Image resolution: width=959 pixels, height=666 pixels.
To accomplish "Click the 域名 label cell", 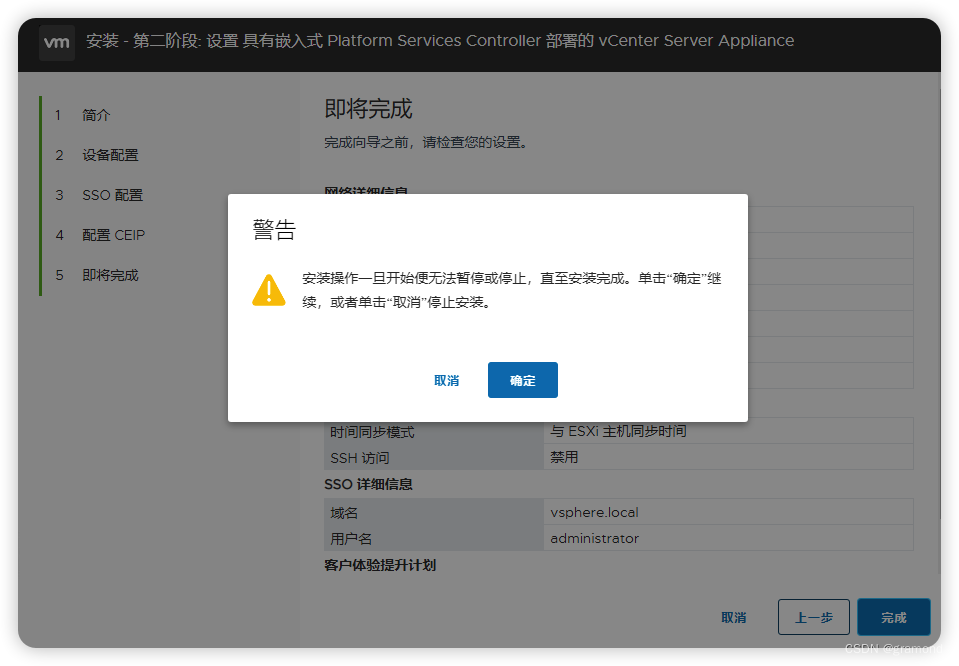I will click(x=434, y=512).
